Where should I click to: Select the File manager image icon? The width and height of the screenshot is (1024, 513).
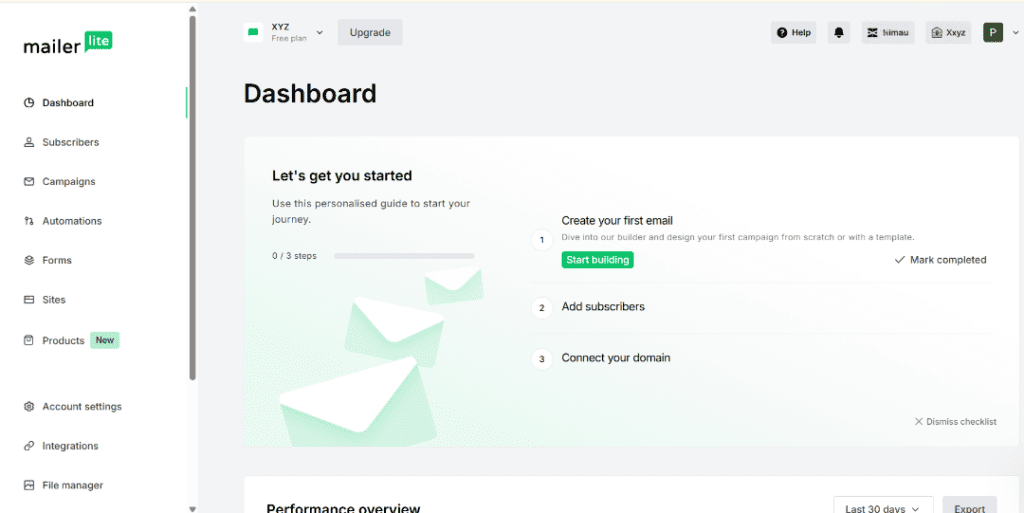[29, 485]
